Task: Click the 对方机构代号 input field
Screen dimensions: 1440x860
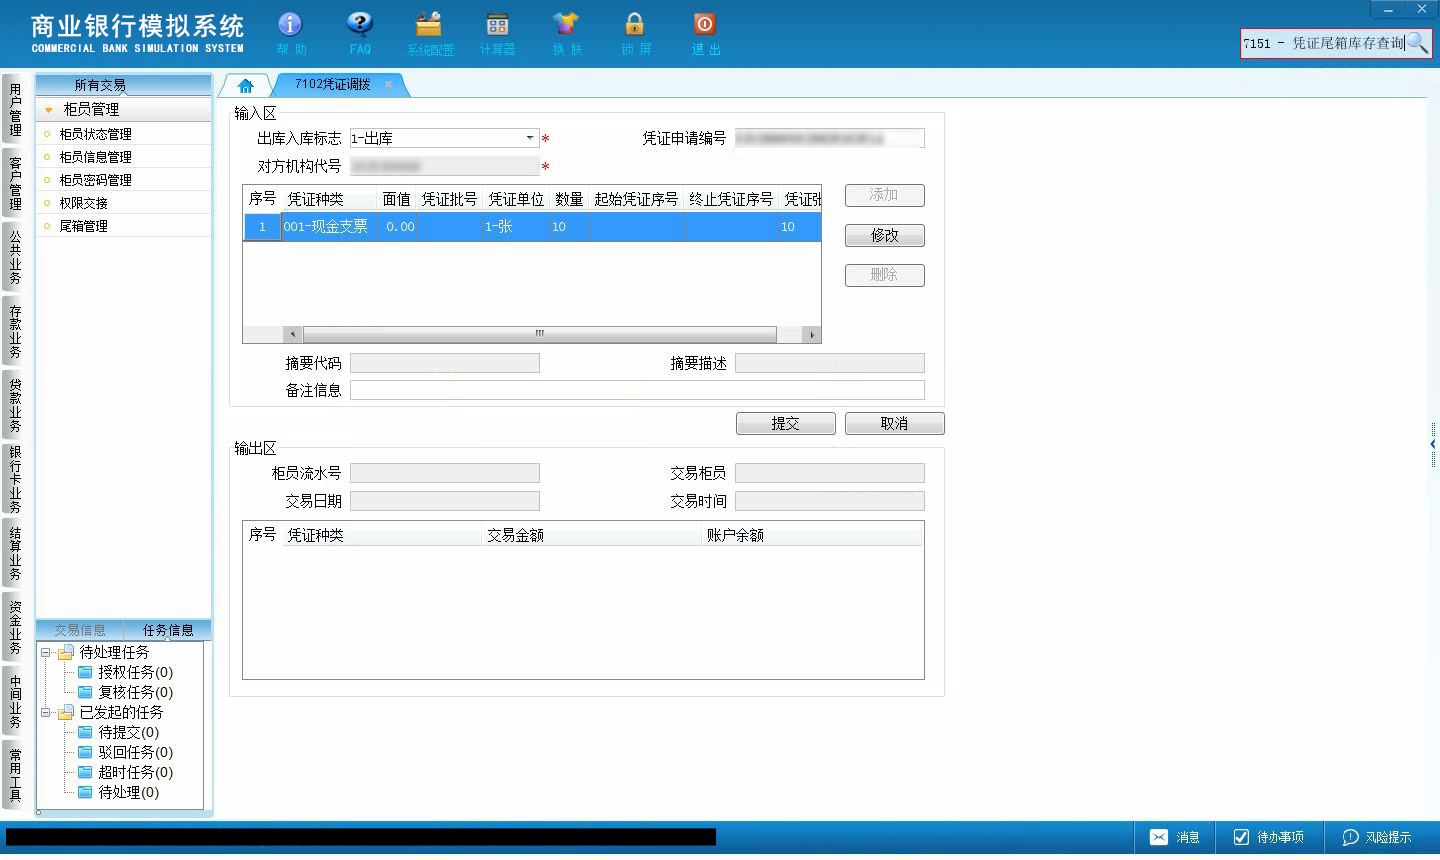Action: (445, 166)
